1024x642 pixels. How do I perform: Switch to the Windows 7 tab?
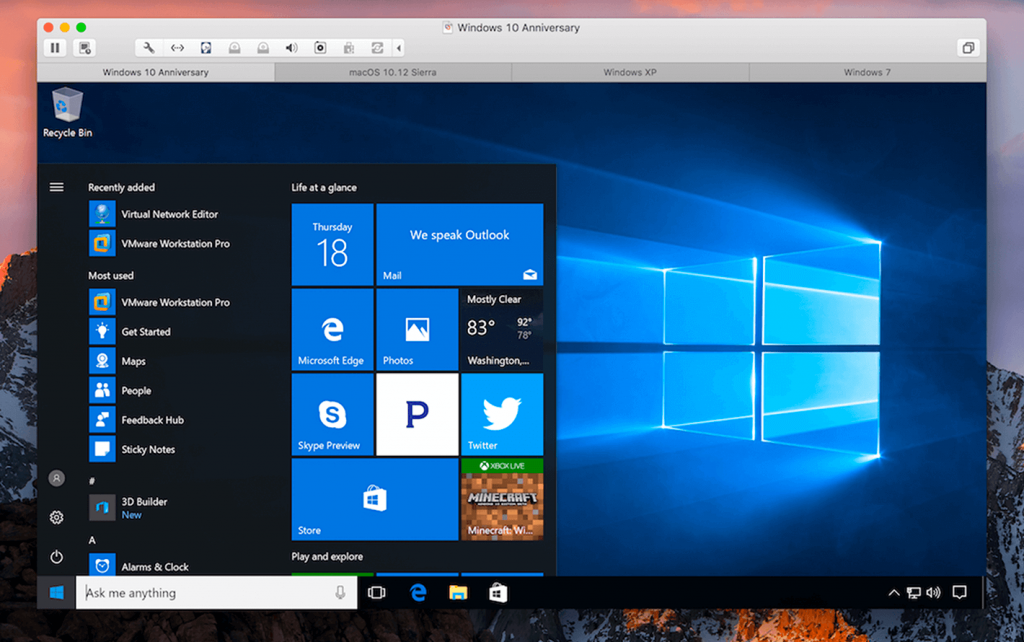(x=867, y=72)
